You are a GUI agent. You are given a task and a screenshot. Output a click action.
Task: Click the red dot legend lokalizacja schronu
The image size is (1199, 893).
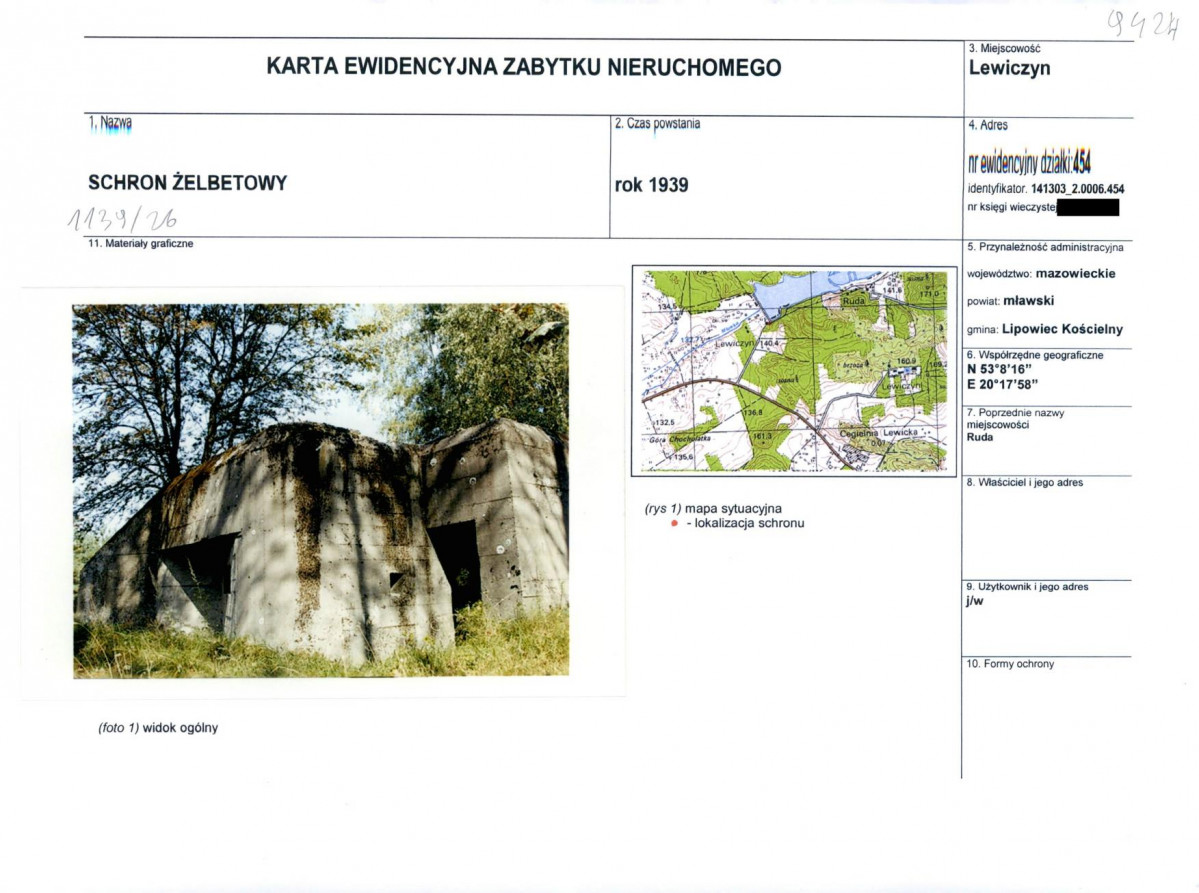738,524
